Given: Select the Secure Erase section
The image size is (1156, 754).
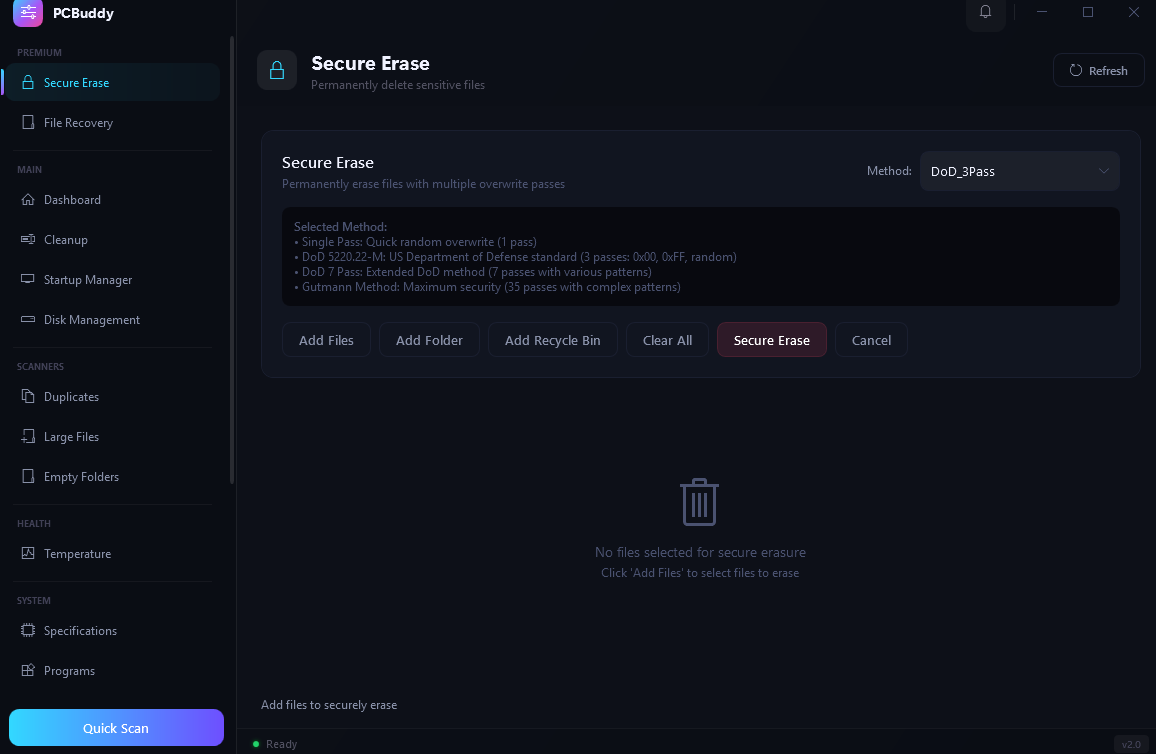Looking at the screenshot, I should (x=76, y=82).
